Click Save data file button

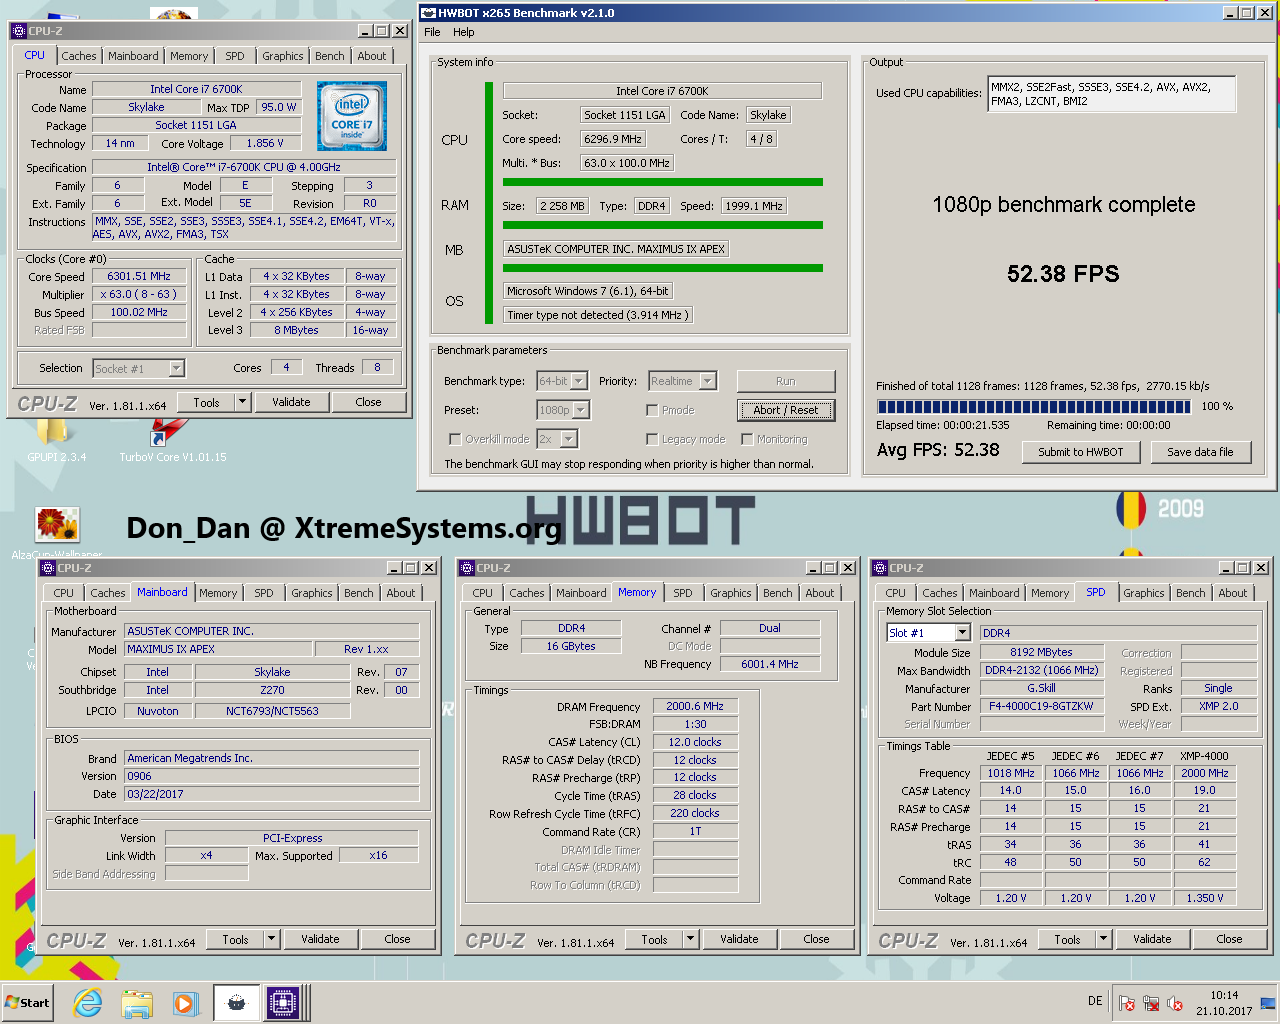click(1200, 452)
